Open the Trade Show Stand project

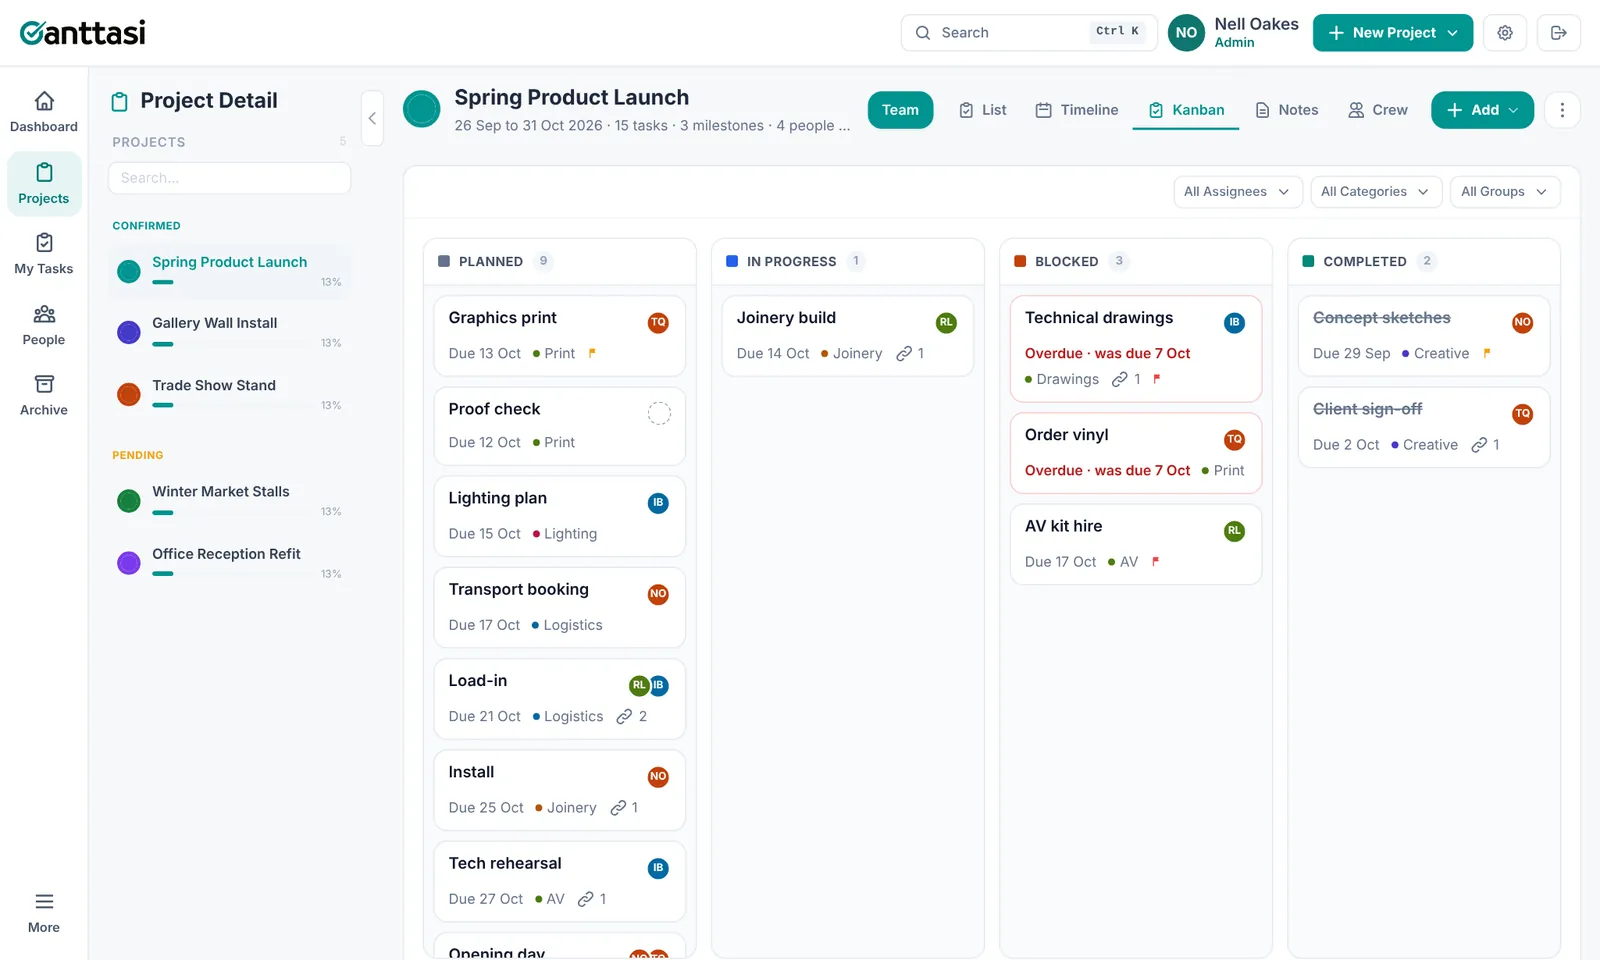pos(229,394)
